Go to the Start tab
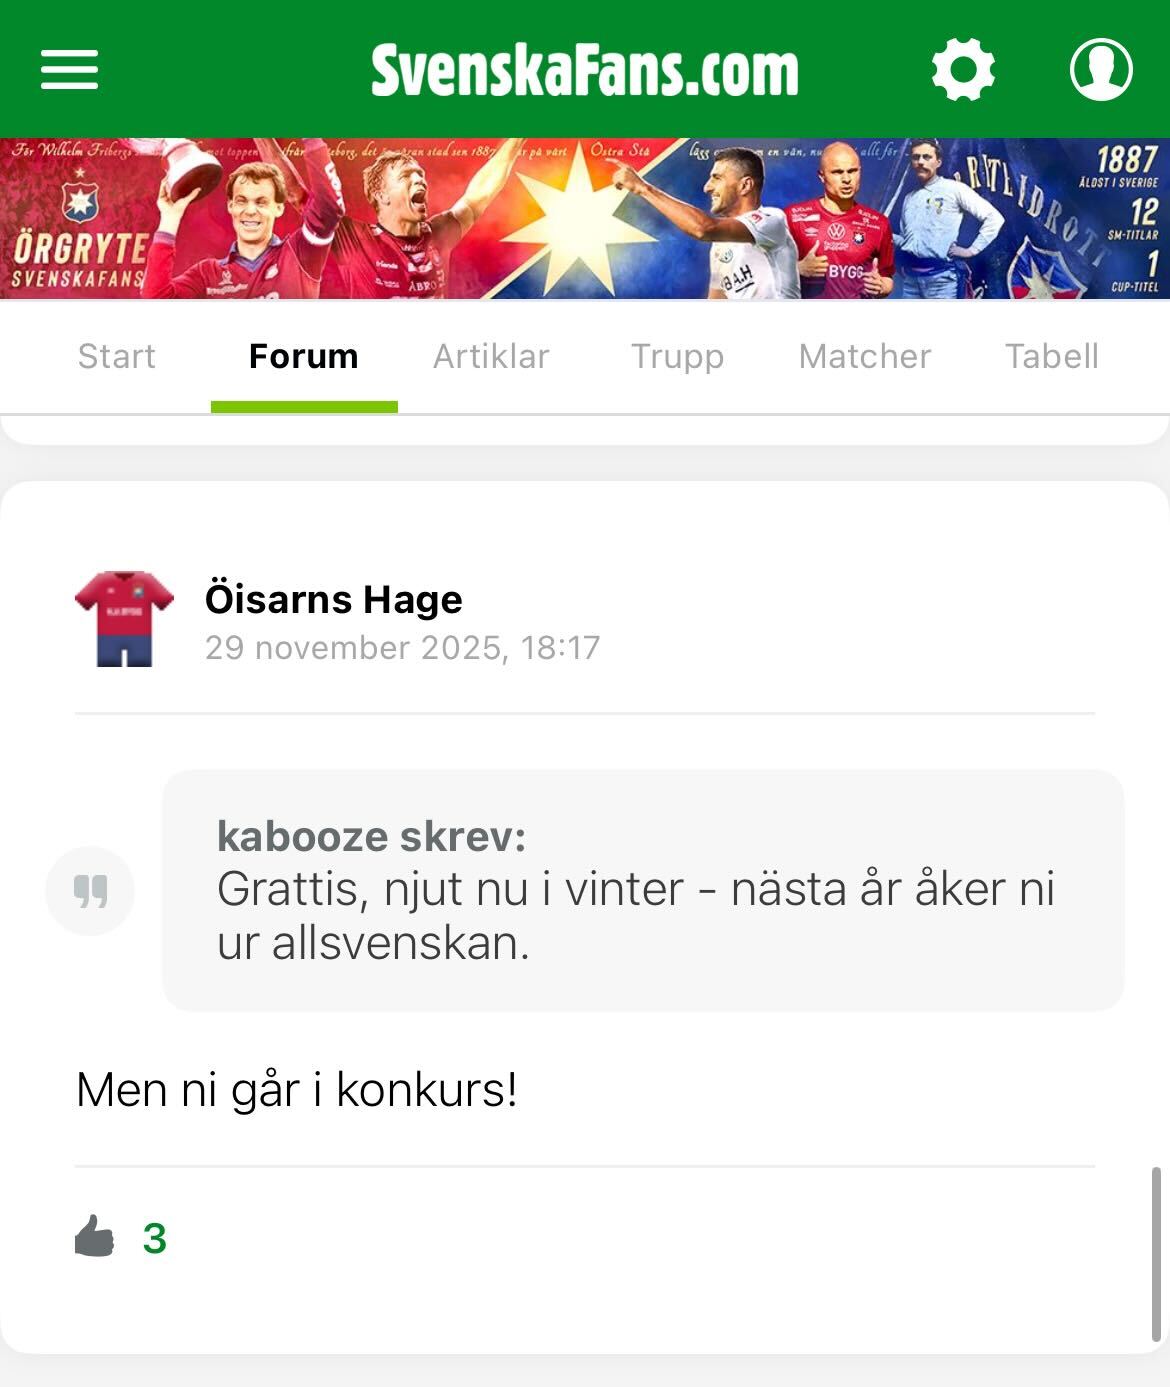The width and height of the screenshot is (1170, 1387). pyautogui.click(x=117, y=356)
